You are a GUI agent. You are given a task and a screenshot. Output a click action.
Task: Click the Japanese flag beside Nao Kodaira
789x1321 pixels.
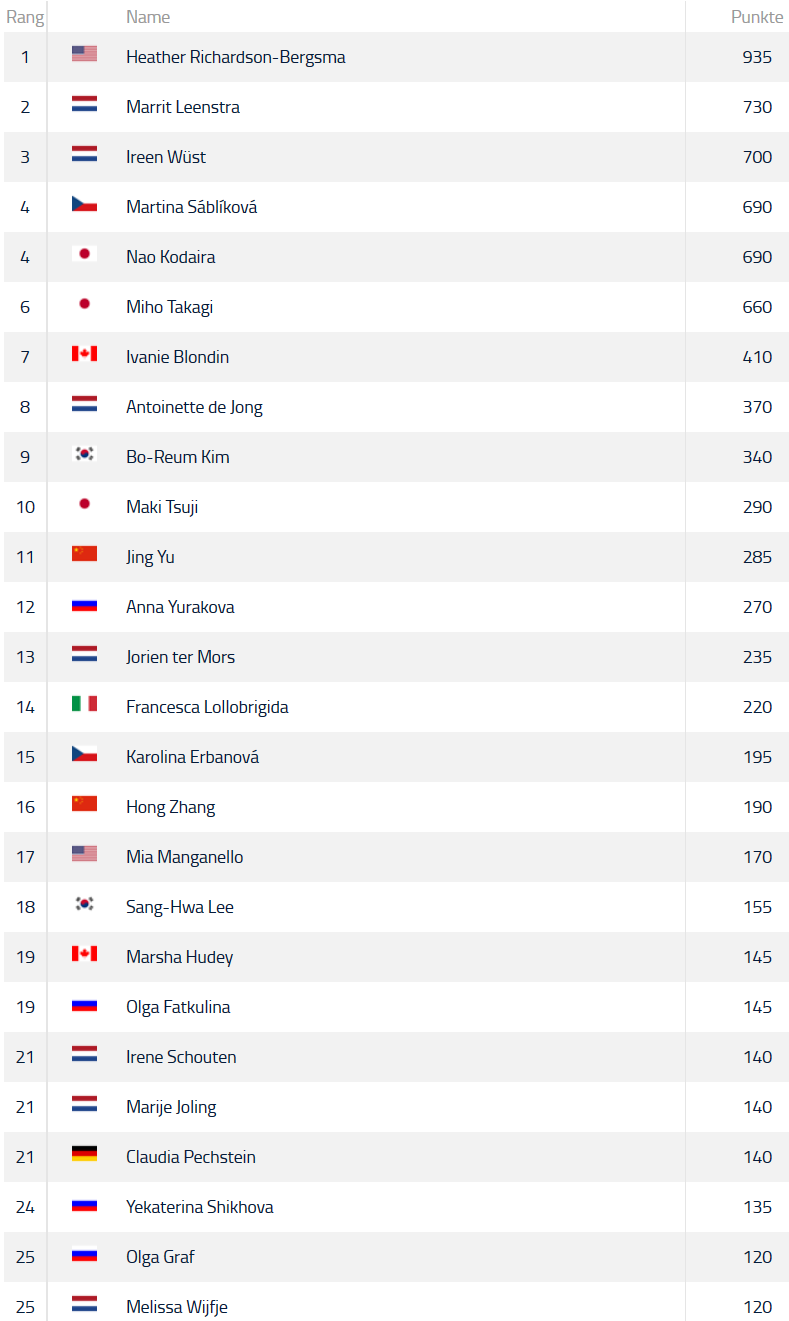84,254
